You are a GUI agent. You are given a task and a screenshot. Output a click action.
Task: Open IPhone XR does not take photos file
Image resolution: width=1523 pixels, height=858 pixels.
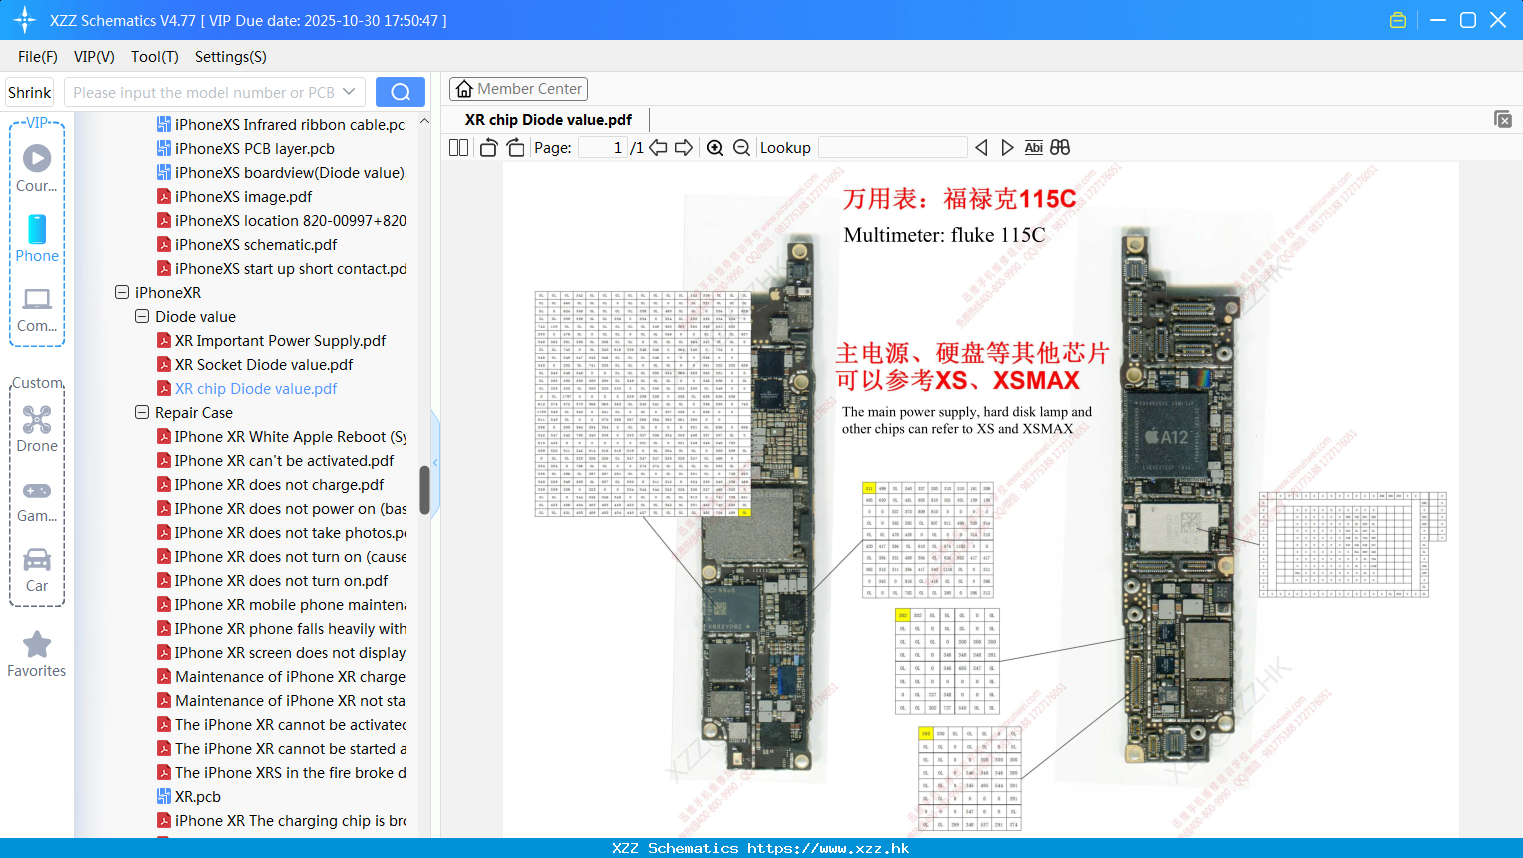[x=290, y=532]
